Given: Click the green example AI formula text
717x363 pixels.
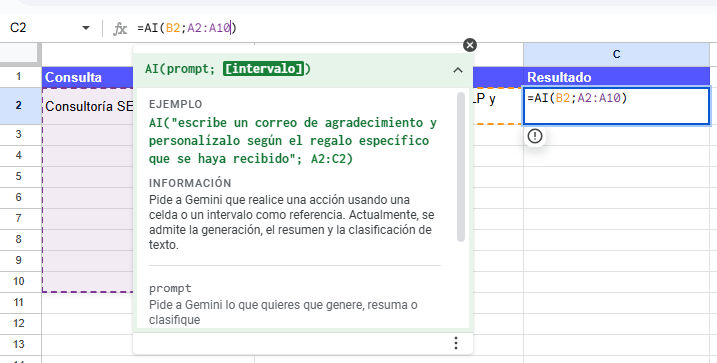Looking at the screenshot, I should click(x=293, y=141).
